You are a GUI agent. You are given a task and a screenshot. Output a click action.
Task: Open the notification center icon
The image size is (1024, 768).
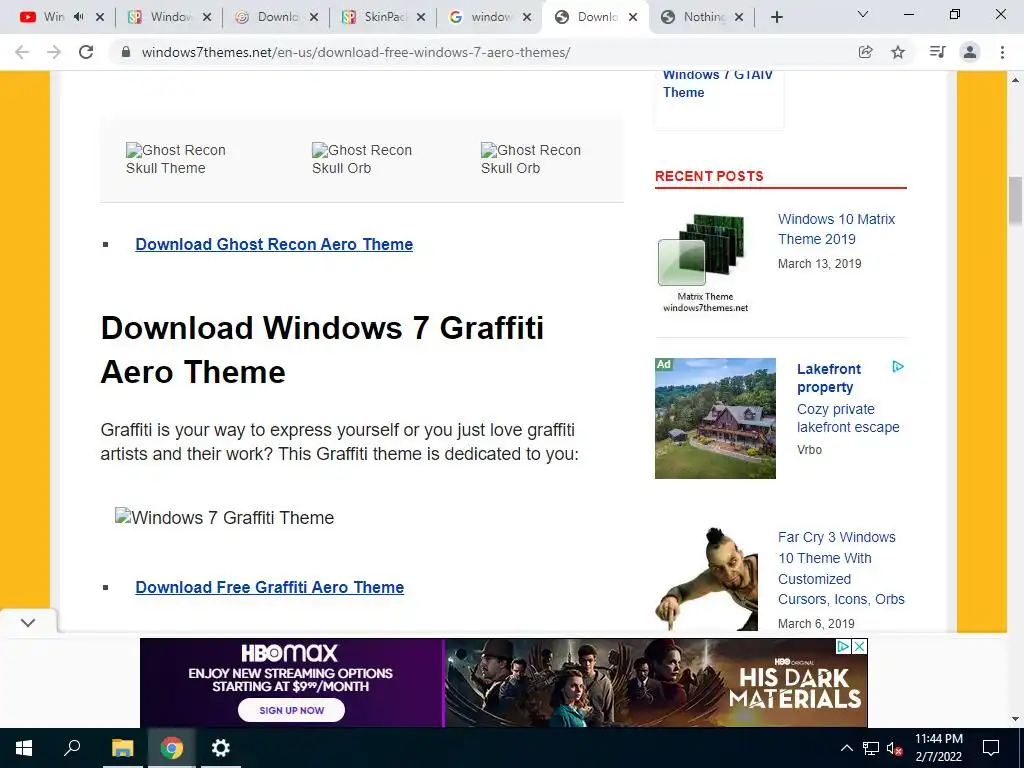pos(991,748)
